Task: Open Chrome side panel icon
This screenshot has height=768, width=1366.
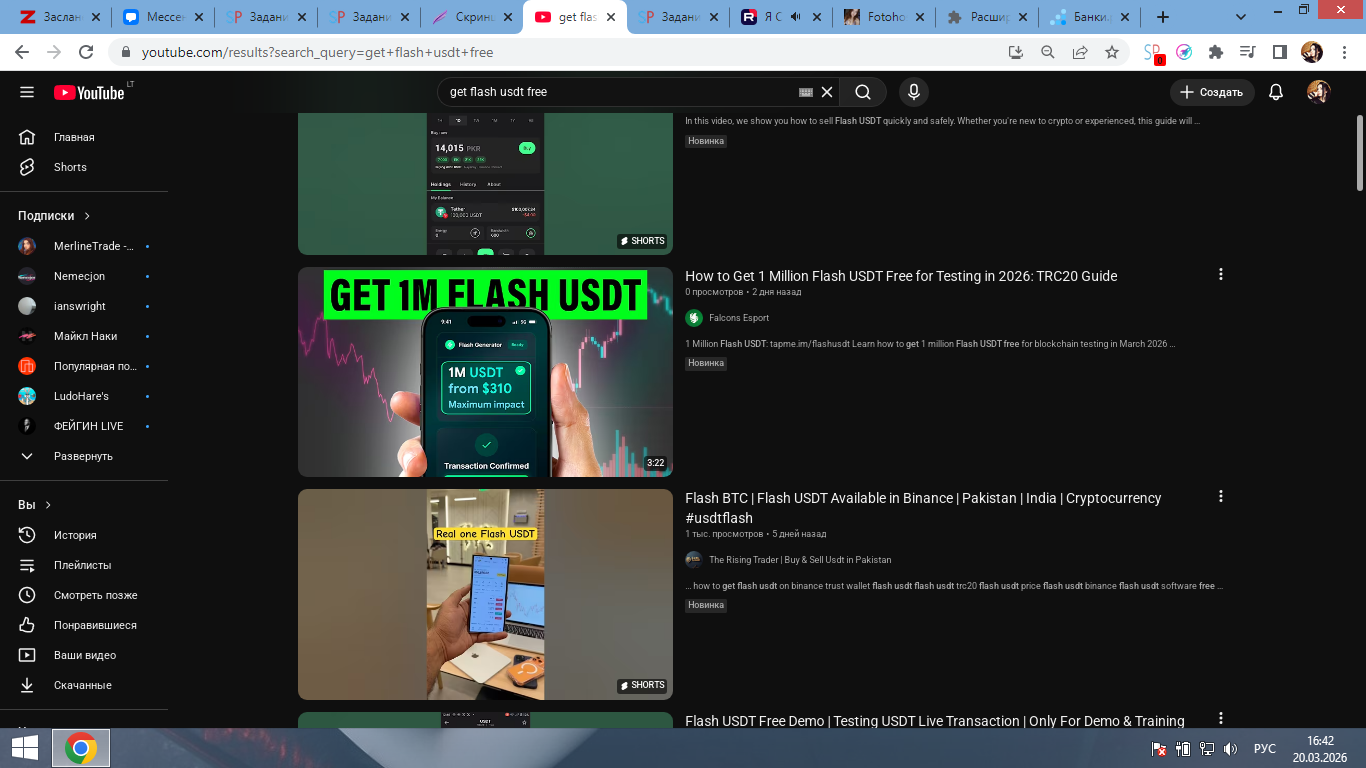Action: pyautogui.click(x=1279, y=52)
